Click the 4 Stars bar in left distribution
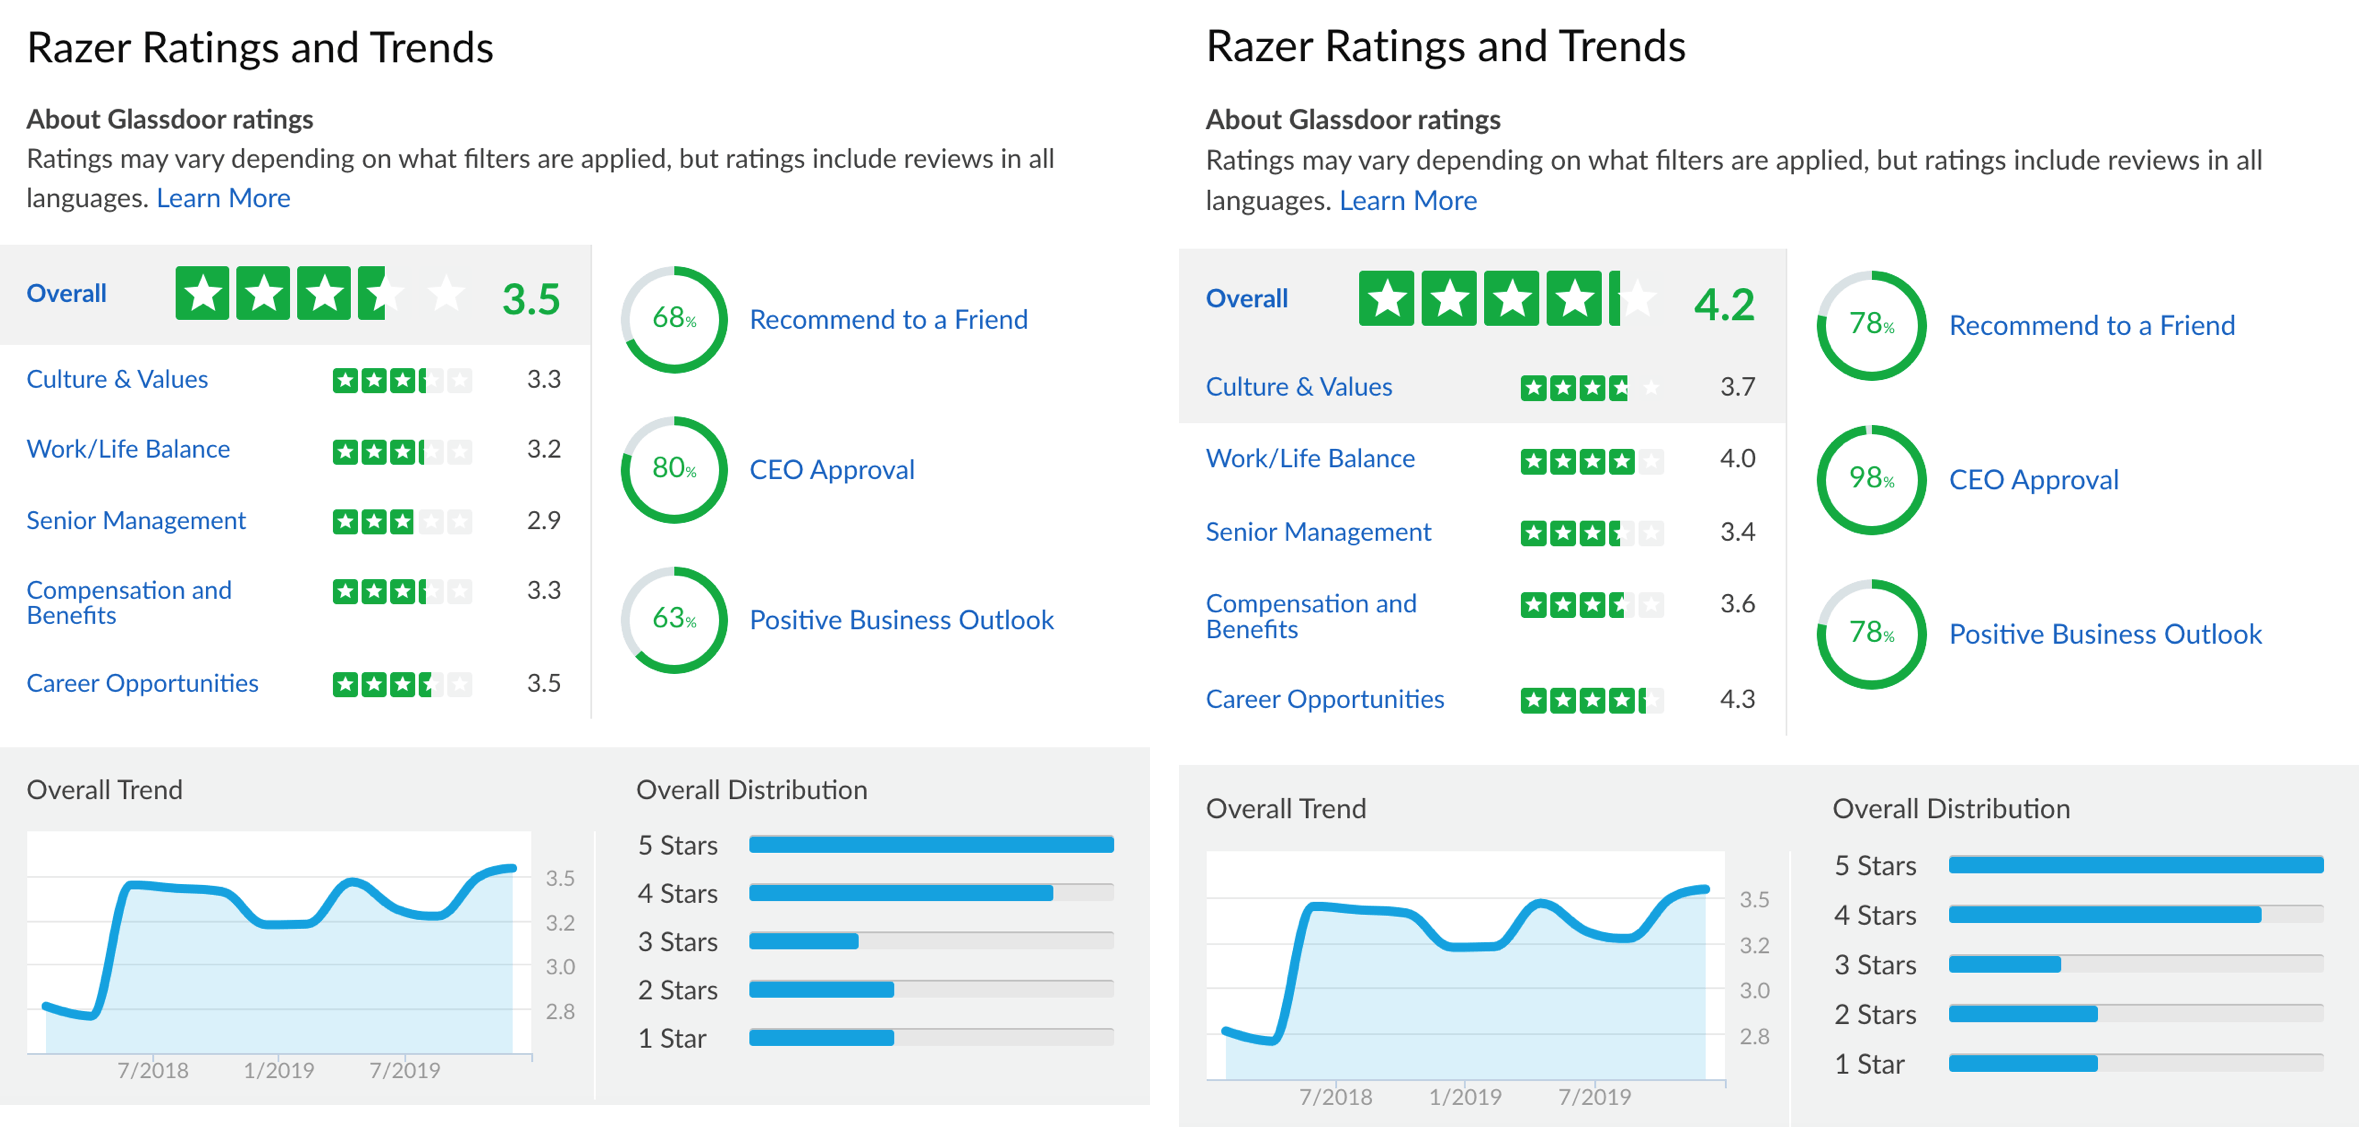This screenshot has height=1137, width=2361. click(x=931, y=893)
